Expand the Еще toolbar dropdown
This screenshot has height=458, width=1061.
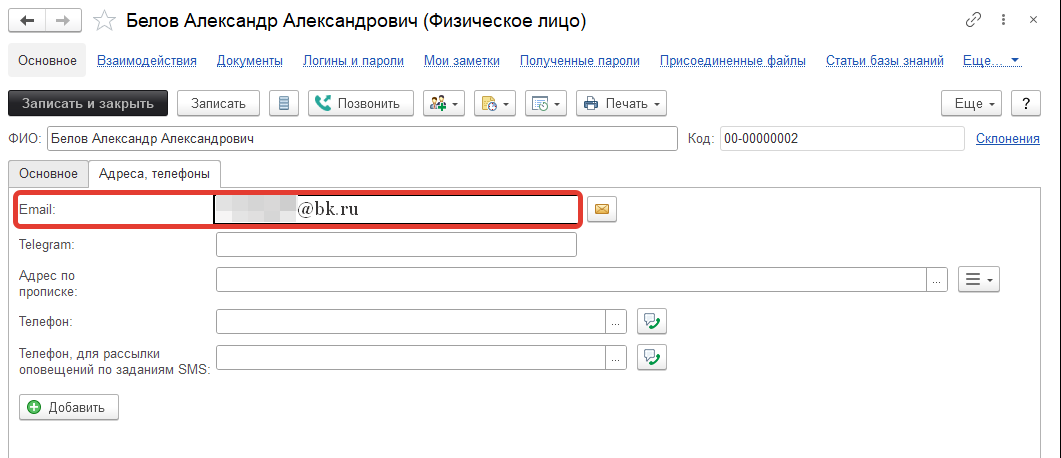[x=971, y=104]
